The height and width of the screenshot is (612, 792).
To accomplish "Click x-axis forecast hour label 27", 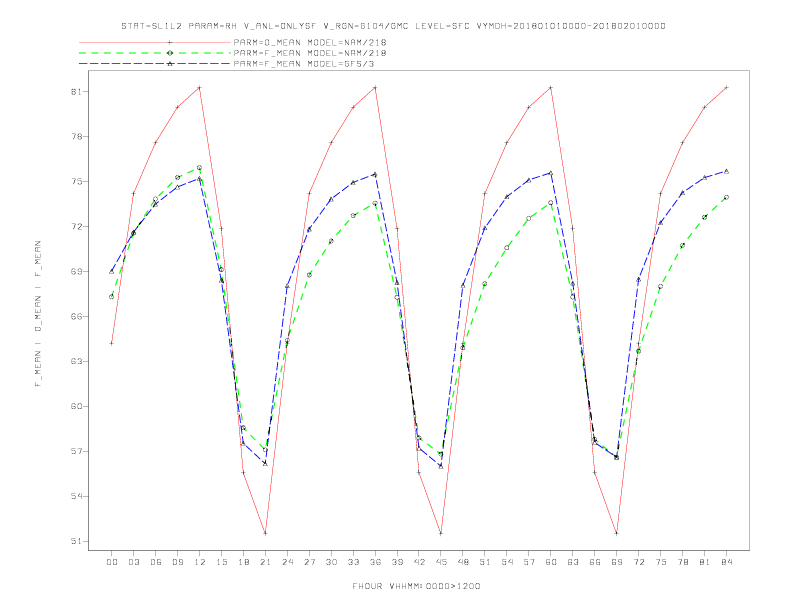I will tap(309, 562).
